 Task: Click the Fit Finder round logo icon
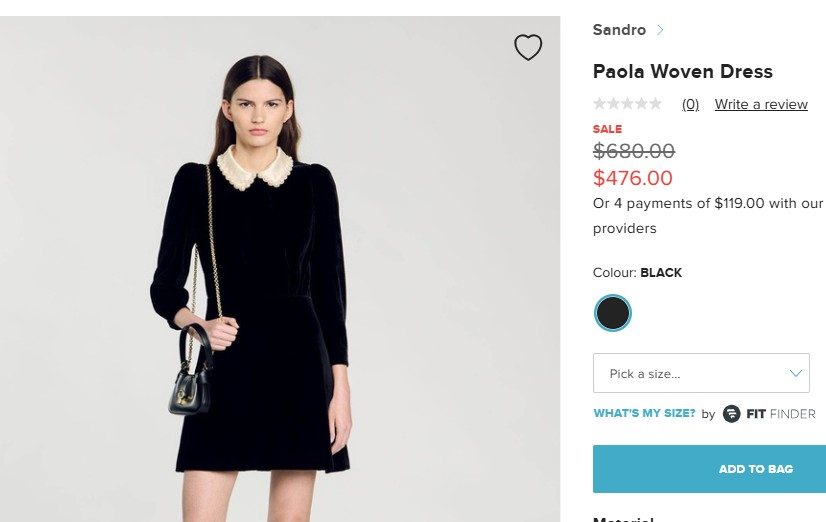click(731, 414)
